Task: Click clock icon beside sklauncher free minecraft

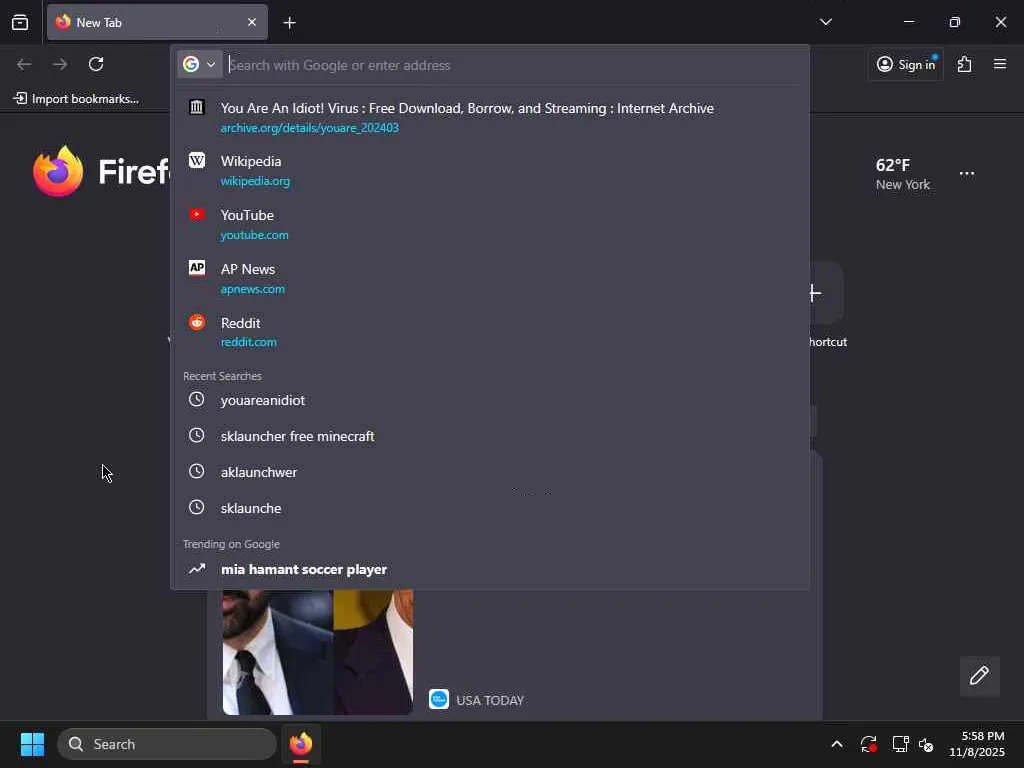Action: point(197,435)
